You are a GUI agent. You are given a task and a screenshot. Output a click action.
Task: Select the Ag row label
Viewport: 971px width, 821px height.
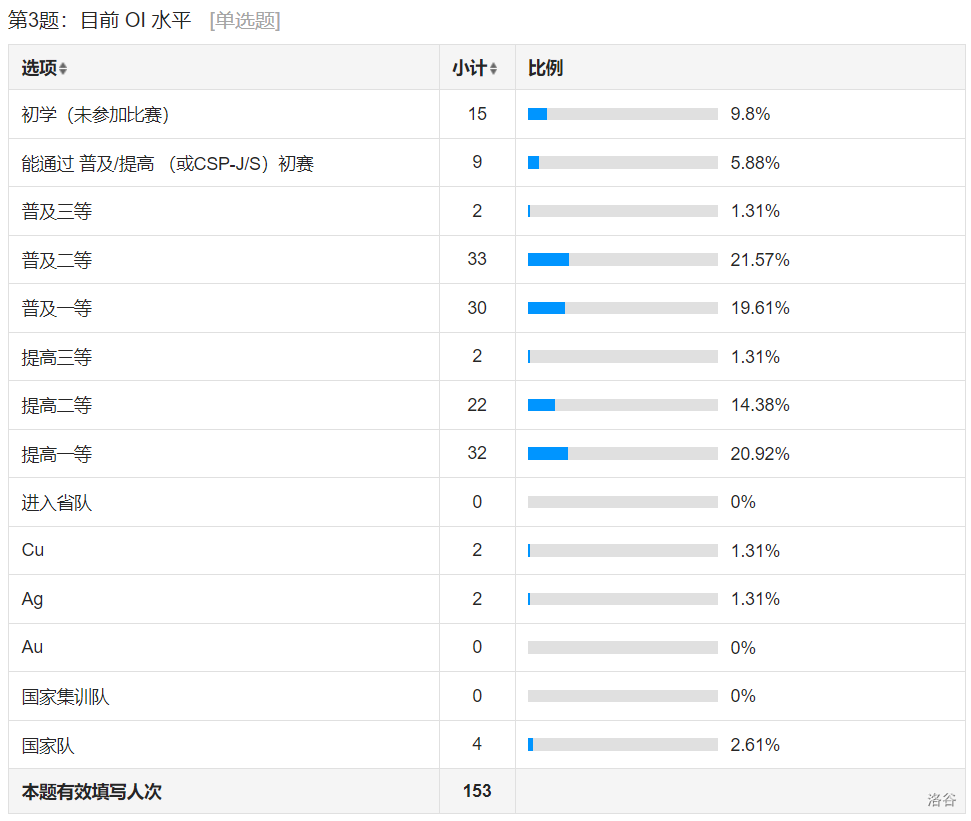coord(33,599)
